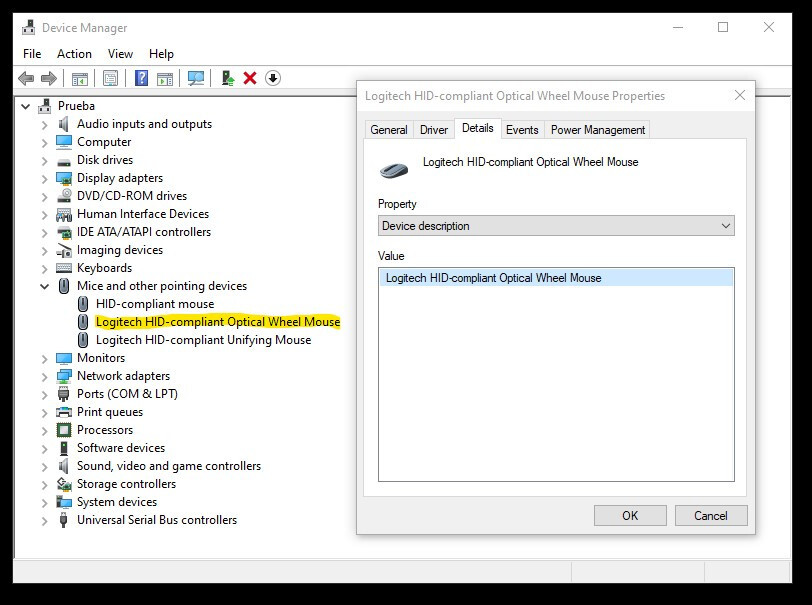Image resolution: width=812 pixels, height=605 pixels.
Task: Collapse Mice and other pointing devices
Action: pos(45,286)
